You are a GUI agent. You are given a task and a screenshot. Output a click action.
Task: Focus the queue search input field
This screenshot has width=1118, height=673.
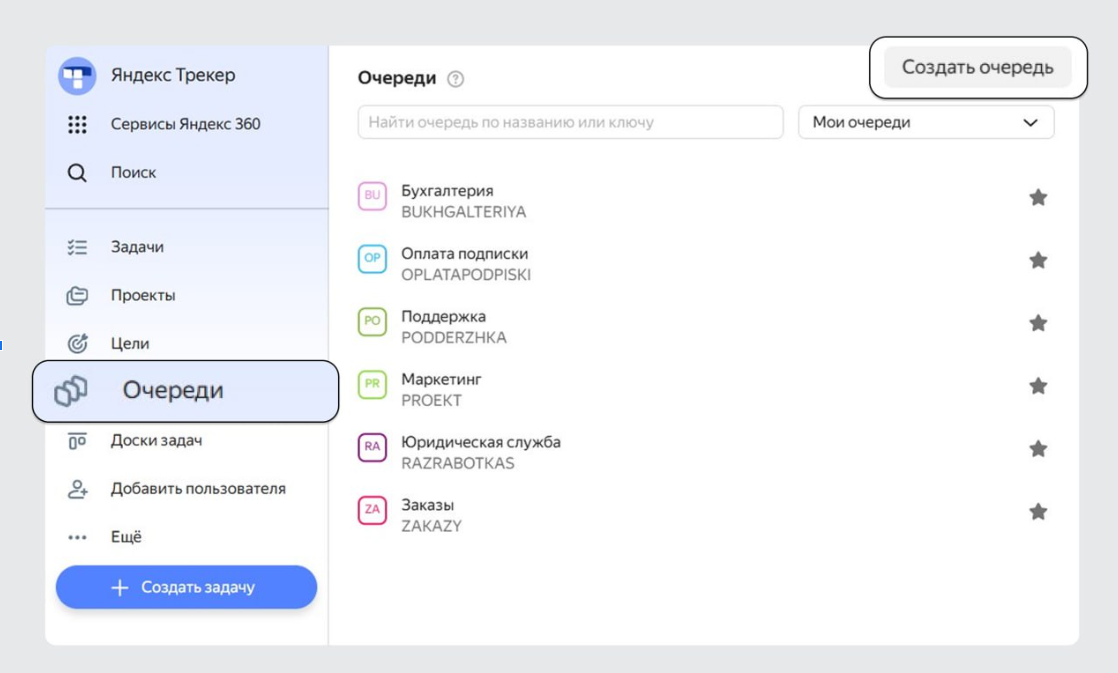(570, 123)
